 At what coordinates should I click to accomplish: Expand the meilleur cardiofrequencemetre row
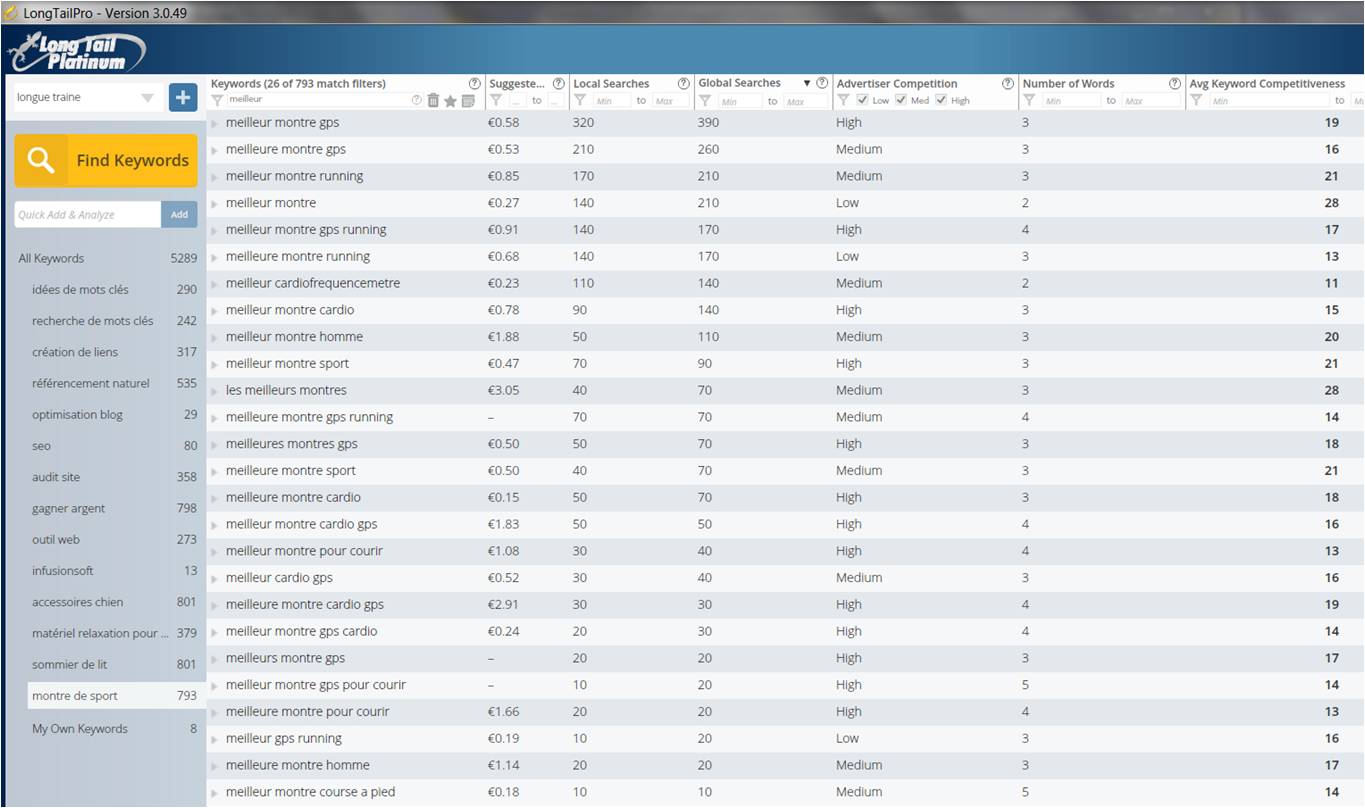click(215, 284)
